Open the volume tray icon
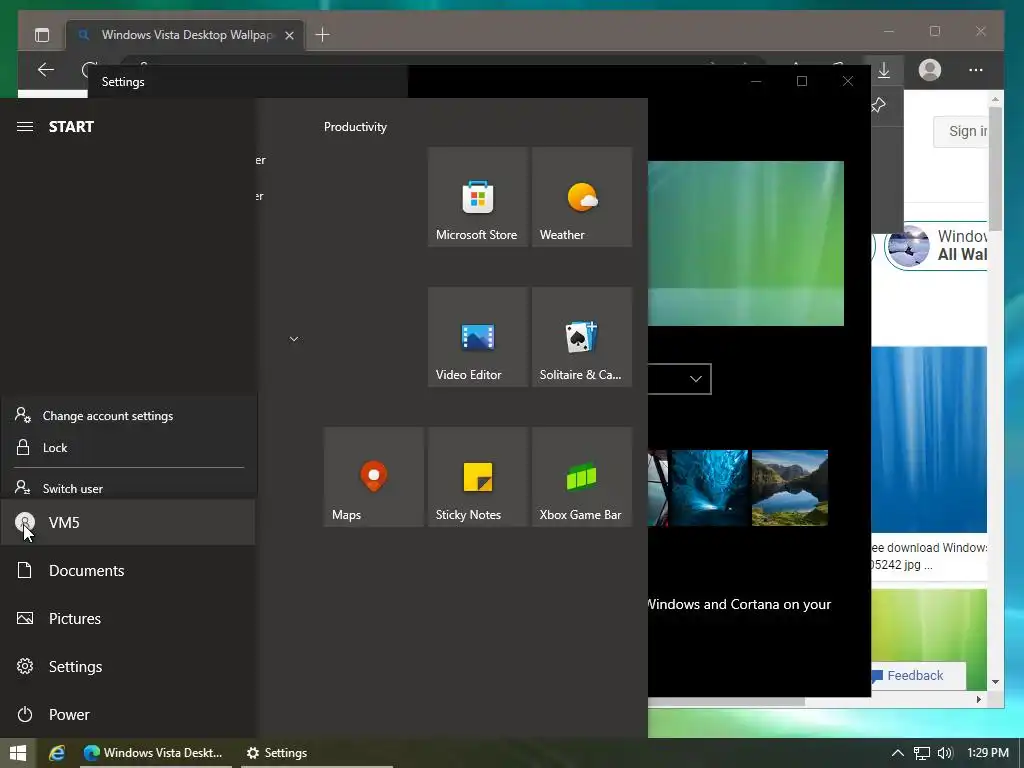 (x=945, y=753)
